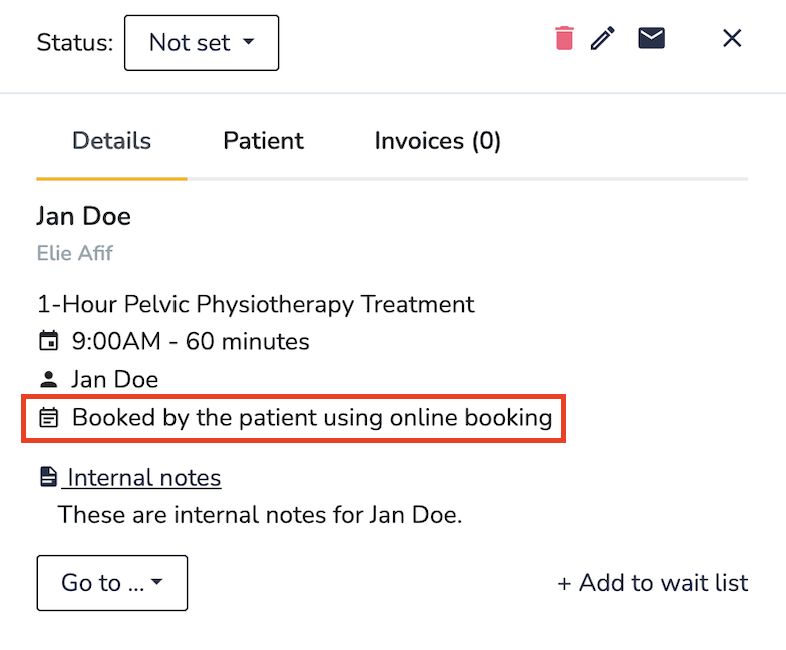Image resolution: width=786 pixels, height=650 pixels.
Task: Open the Status "Not set" dropdown
Action: 201,43
